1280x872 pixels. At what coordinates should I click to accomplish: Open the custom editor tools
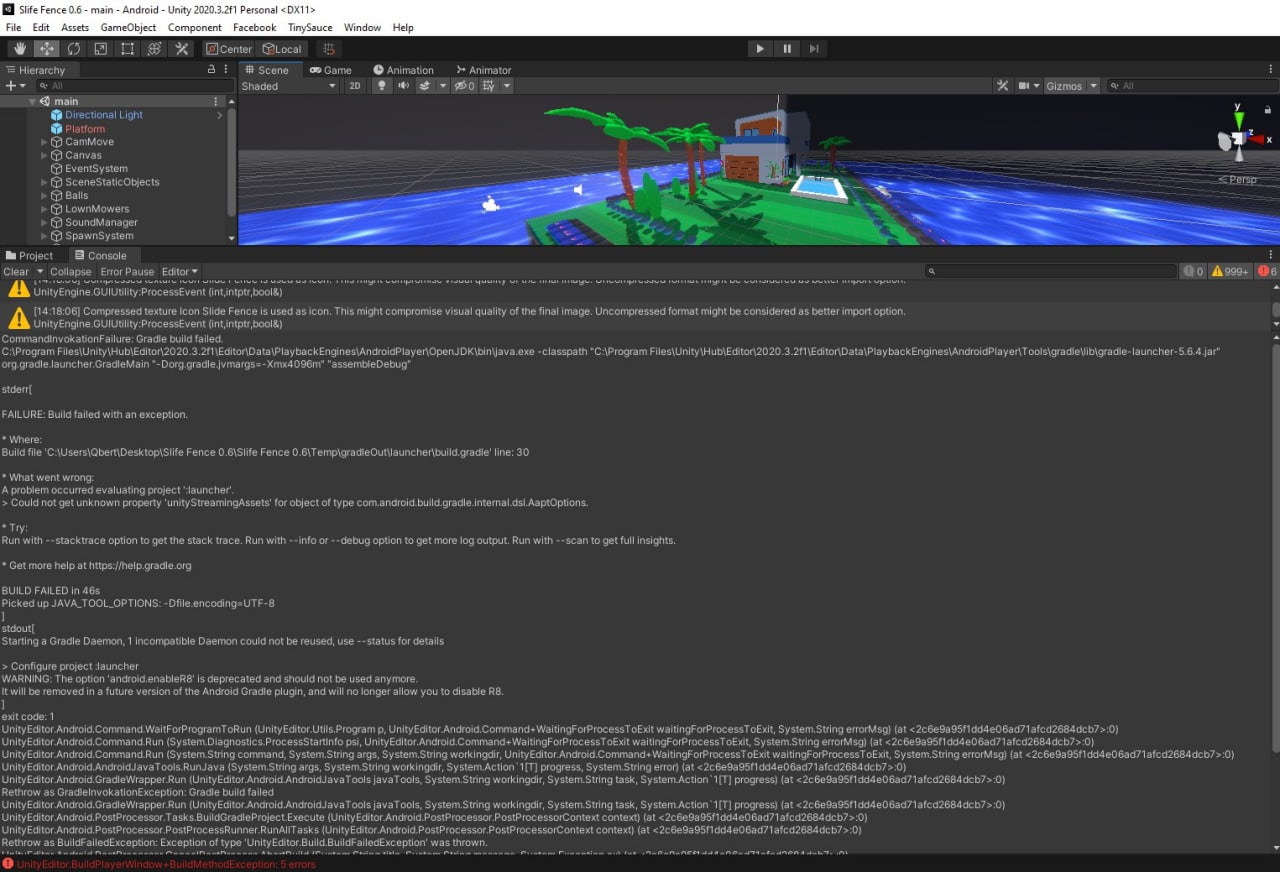[182, 49]
